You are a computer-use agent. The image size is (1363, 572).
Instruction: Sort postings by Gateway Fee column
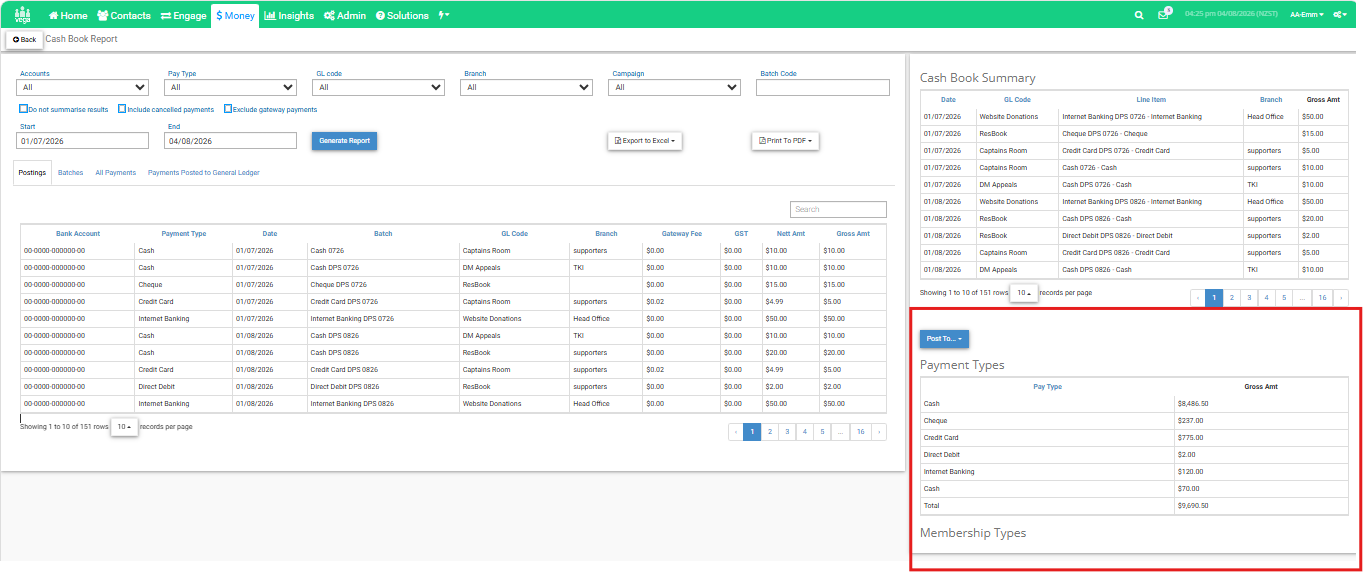point(682,234)
